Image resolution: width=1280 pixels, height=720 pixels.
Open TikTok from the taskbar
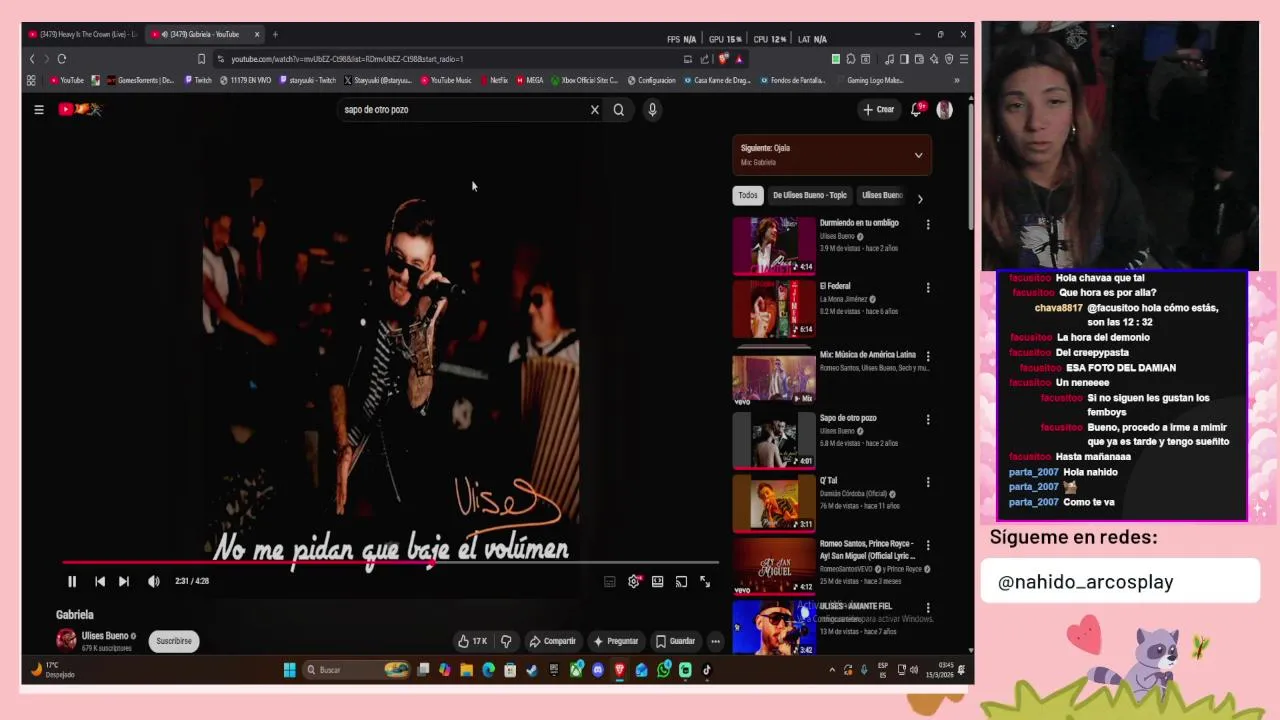(x=707, y=670)
